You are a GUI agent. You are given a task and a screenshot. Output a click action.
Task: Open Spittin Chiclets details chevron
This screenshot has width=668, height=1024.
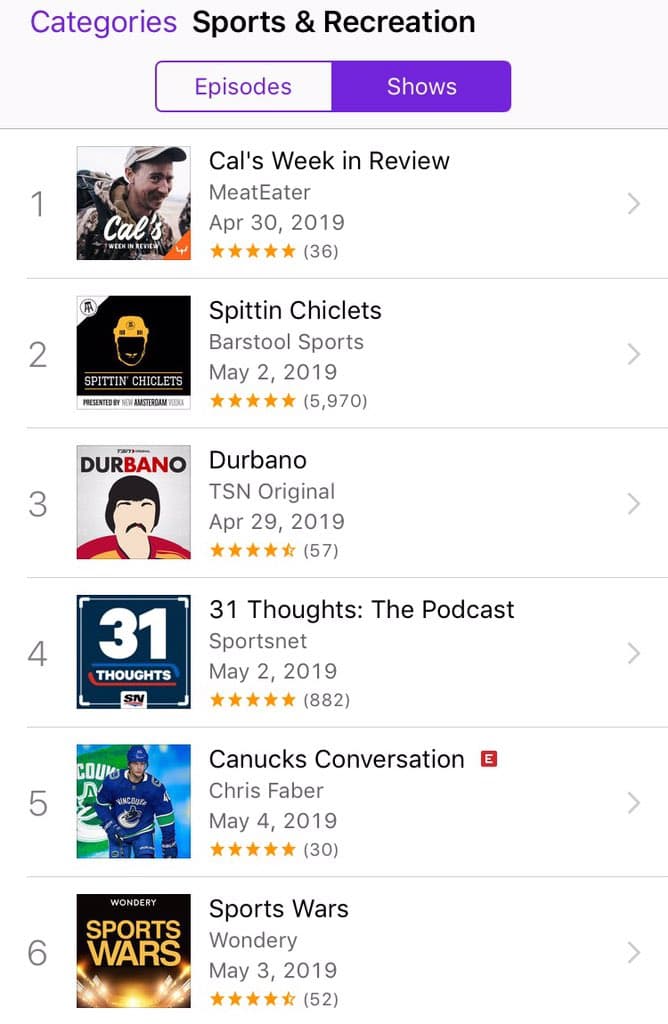(x=633, y=354)
